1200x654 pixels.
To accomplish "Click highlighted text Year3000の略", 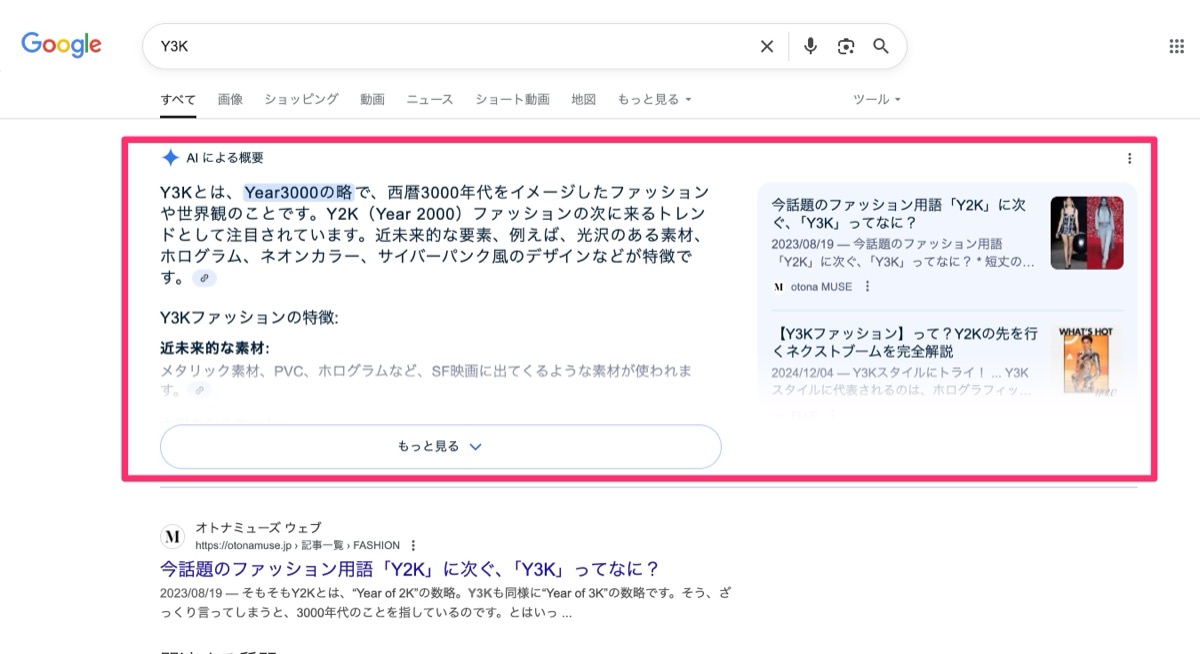I will point(298,192).
